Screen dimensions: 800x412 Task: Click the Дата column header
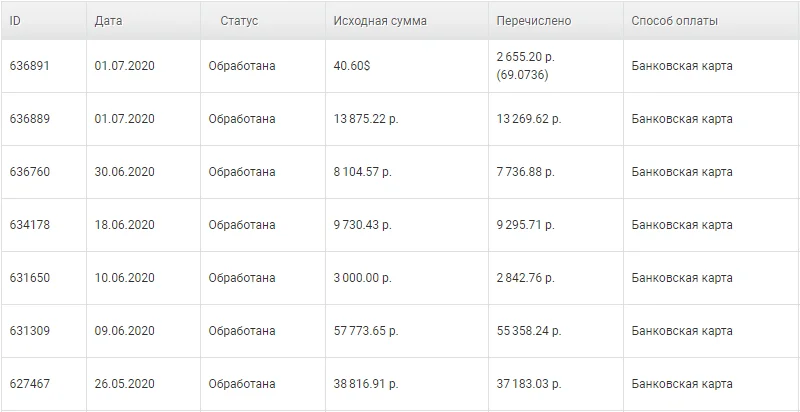tap(108, 21)
